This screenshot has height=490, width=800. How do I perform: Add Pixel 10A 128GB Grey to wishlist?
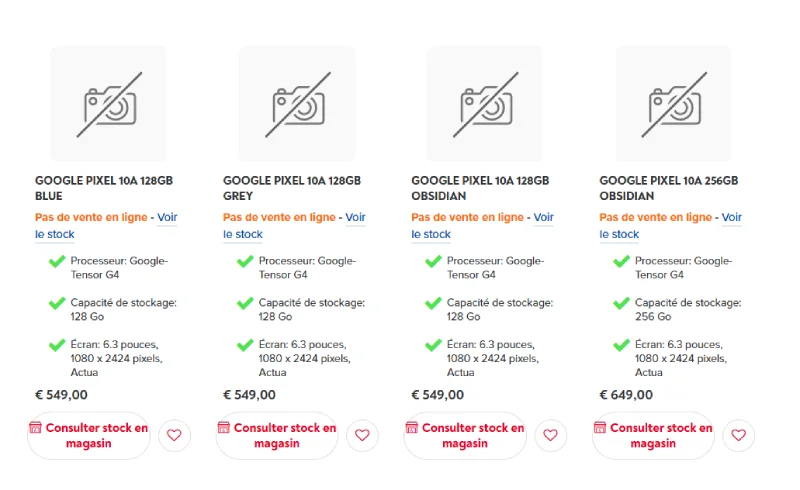[362, 435]
